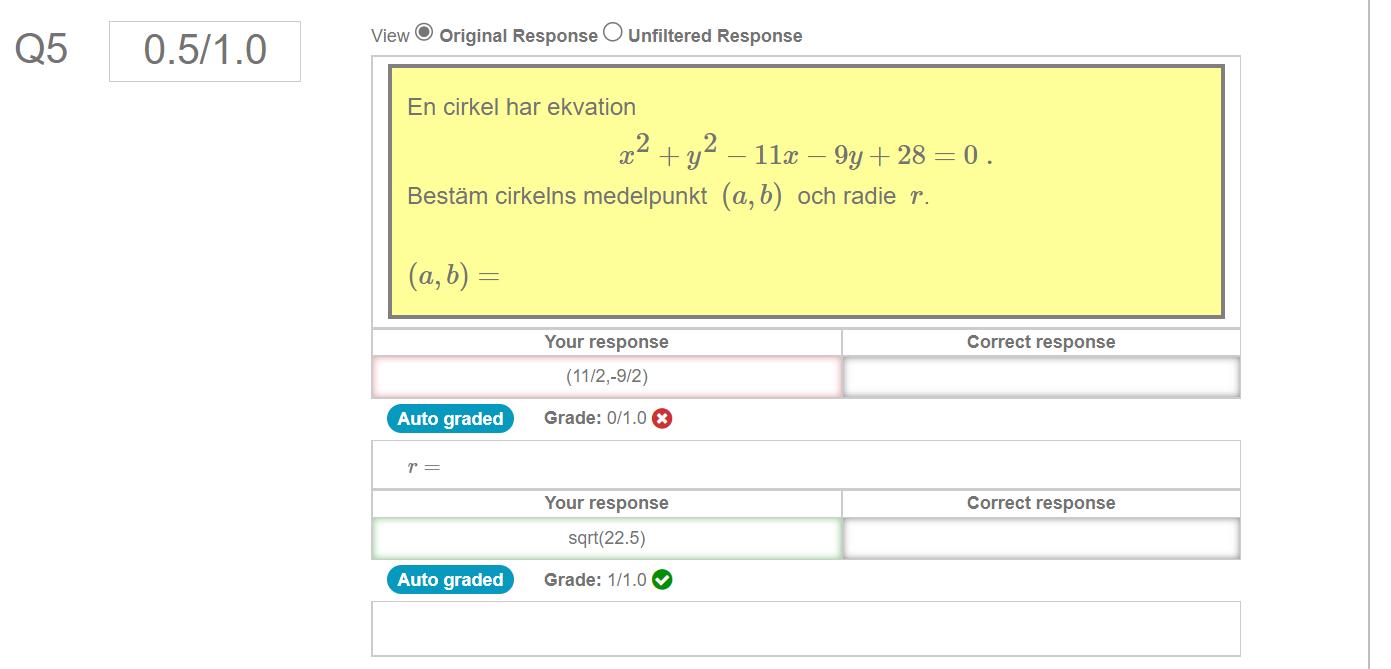Image resolution: width=1391 pixels, height=669 pixels.
Task: Click Auto graded badge for center point
Action: pos(450,419)
